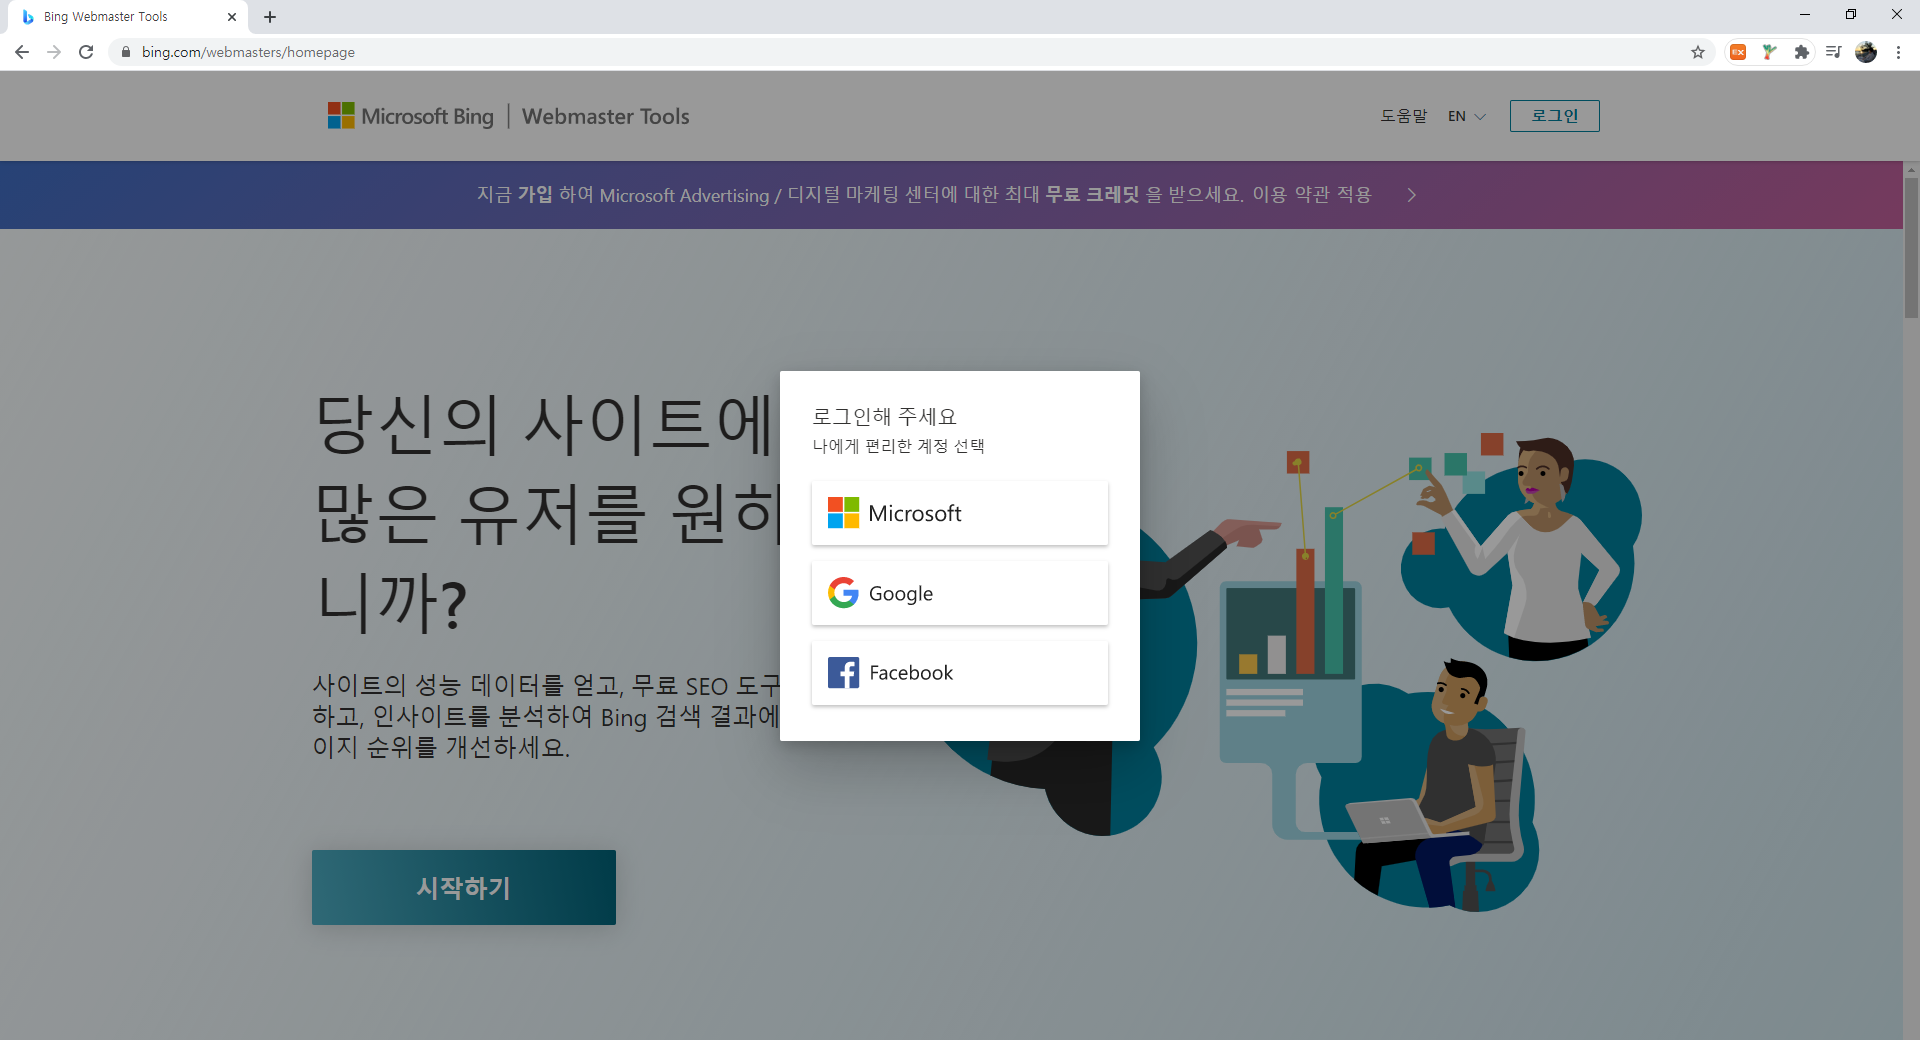Click the Microsoft Bing logo
Screen dimensions: 1920x1040
tap(411, 116)
